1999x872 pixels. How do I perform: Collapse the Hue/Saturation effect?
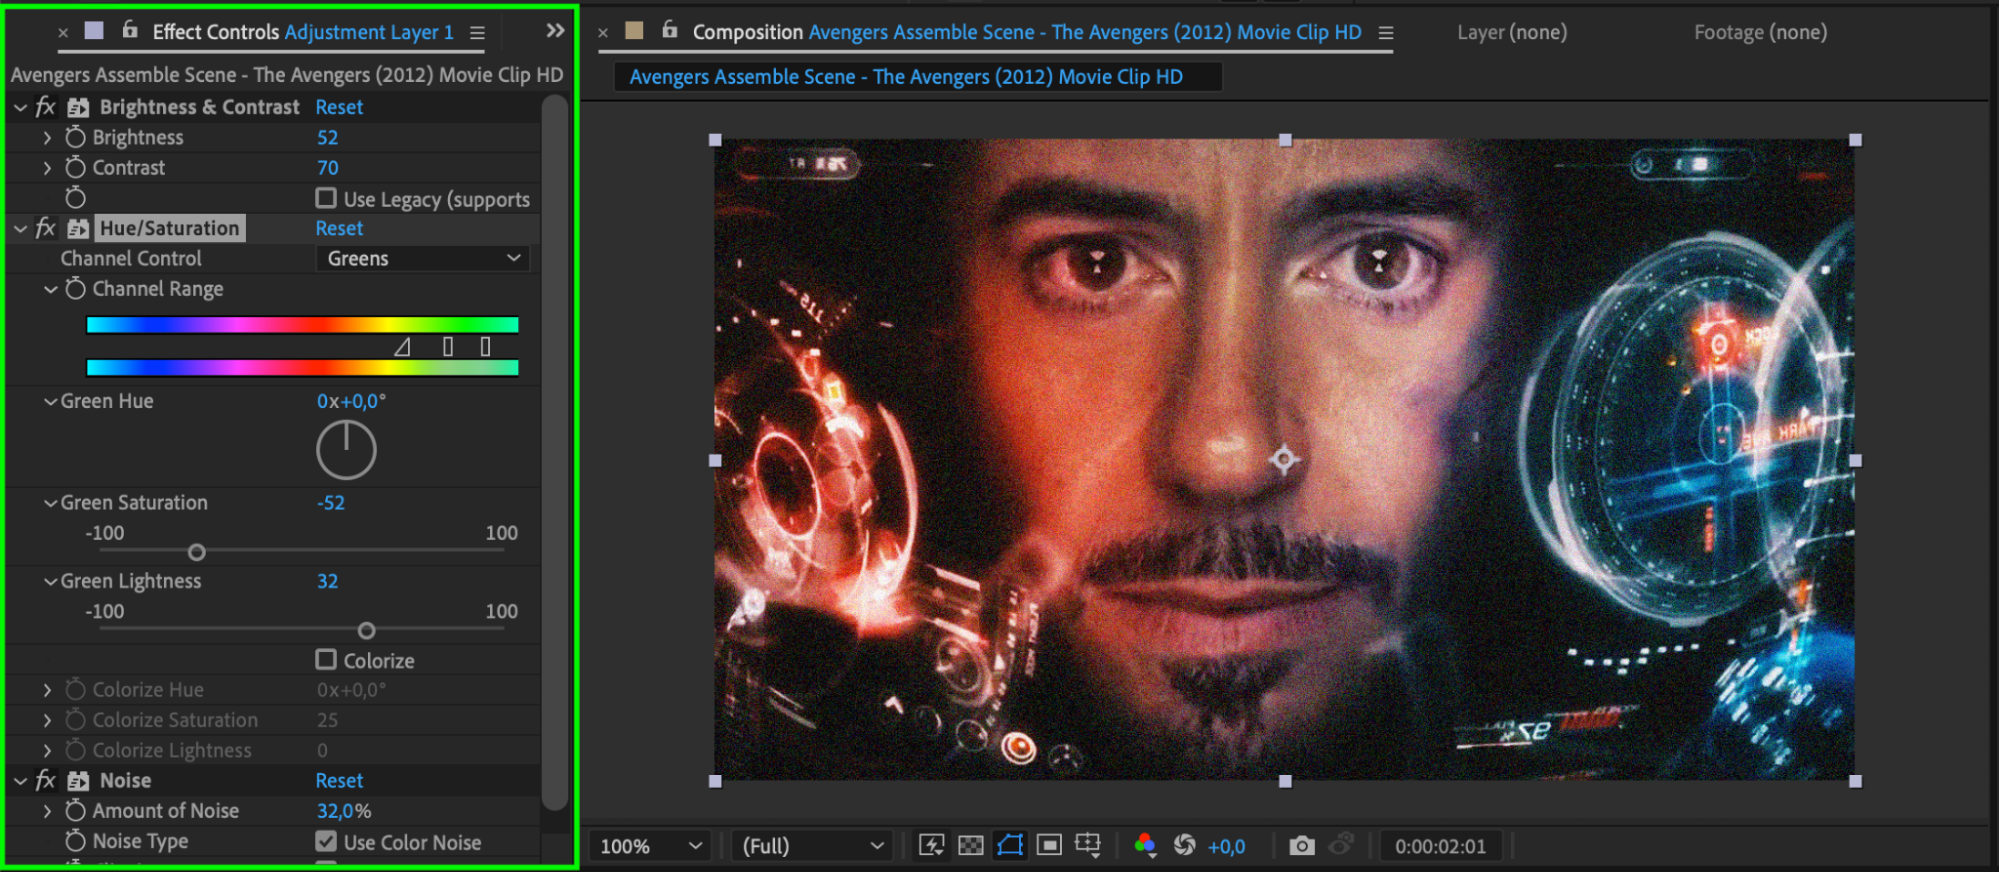20,228
